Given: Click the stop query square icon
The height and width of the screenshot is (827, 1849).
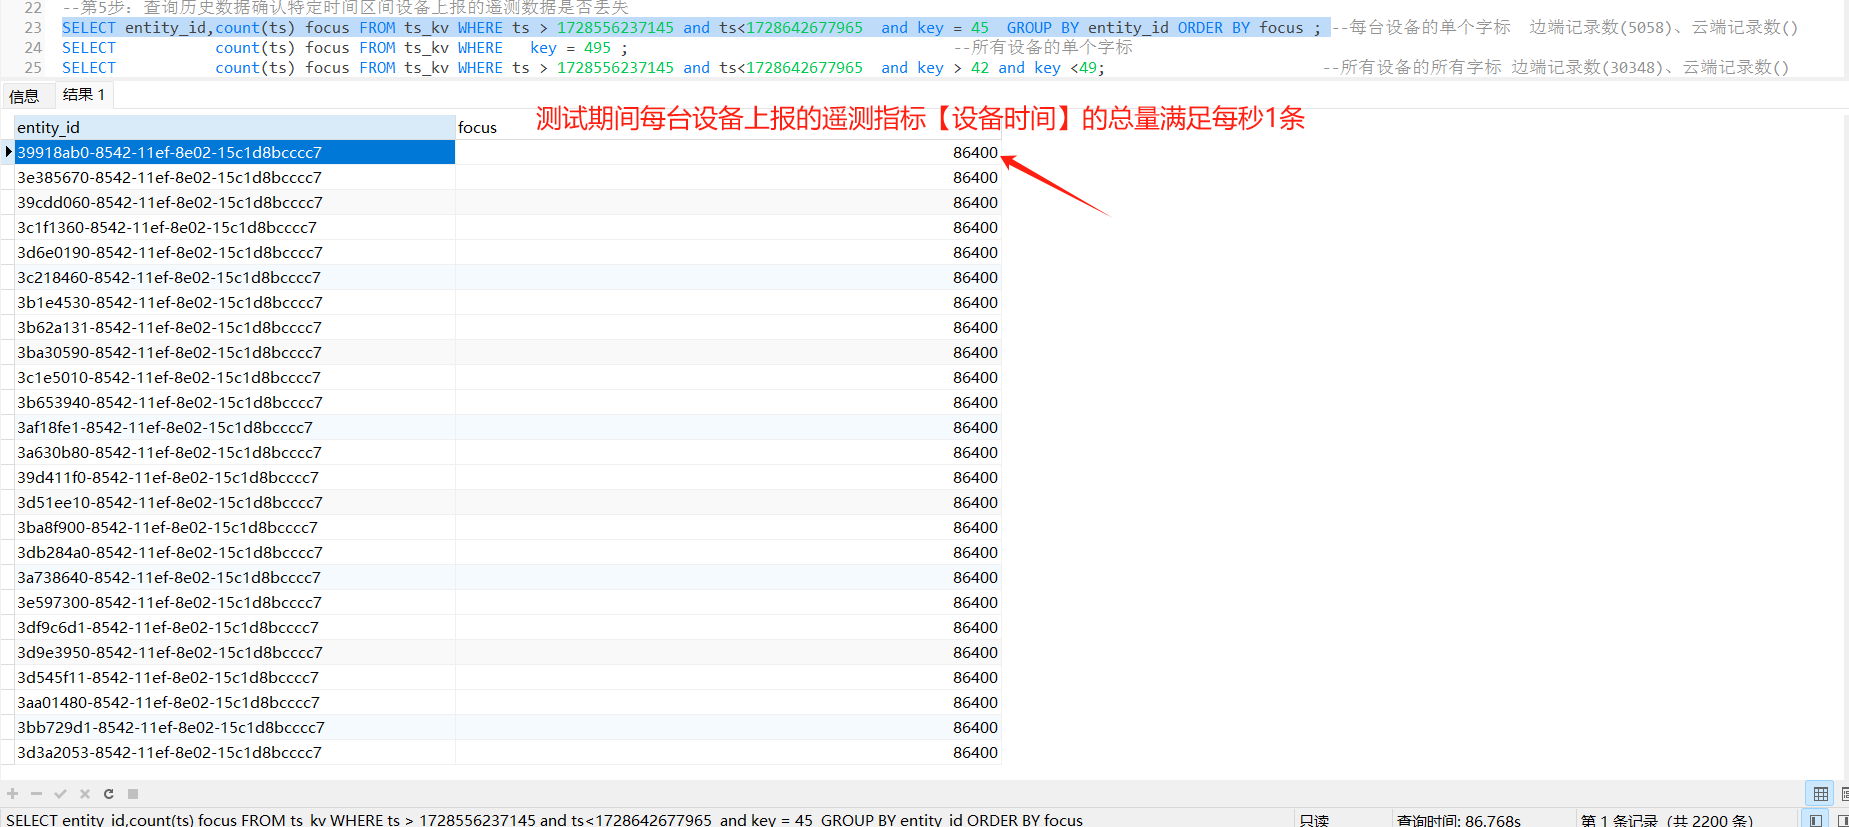Looking at the screenshot, I should [x=133, y=794].
